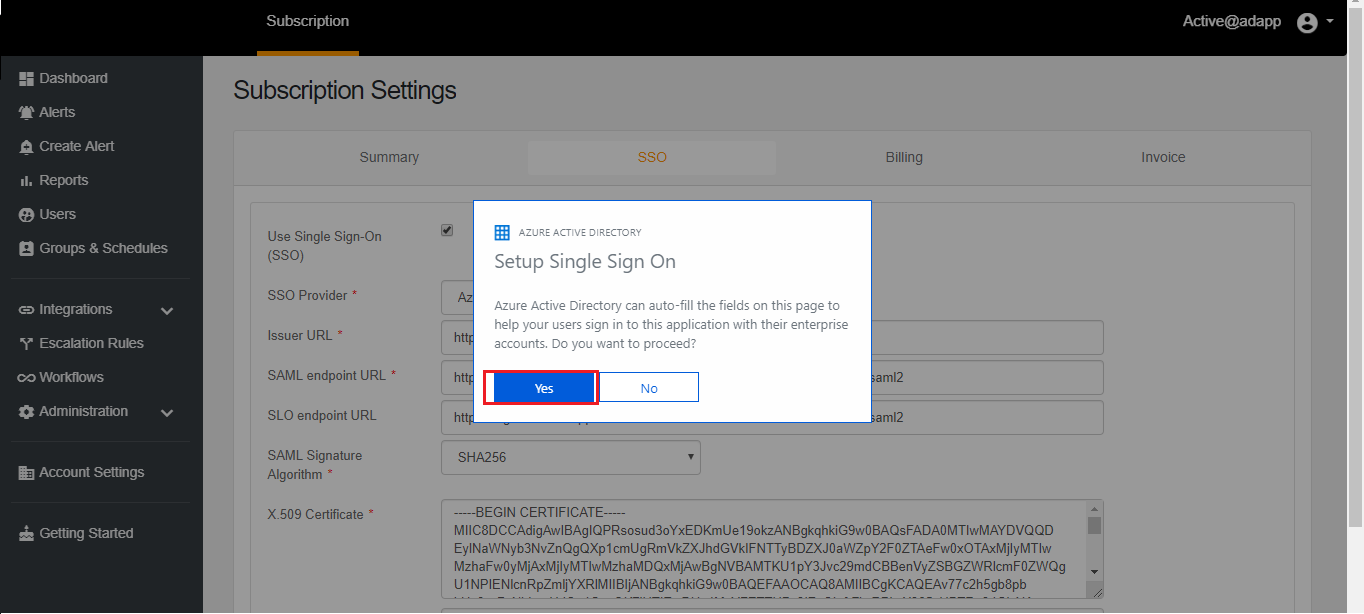
Task: Expand the Administration menu chevron
Action: coord(167,413)
